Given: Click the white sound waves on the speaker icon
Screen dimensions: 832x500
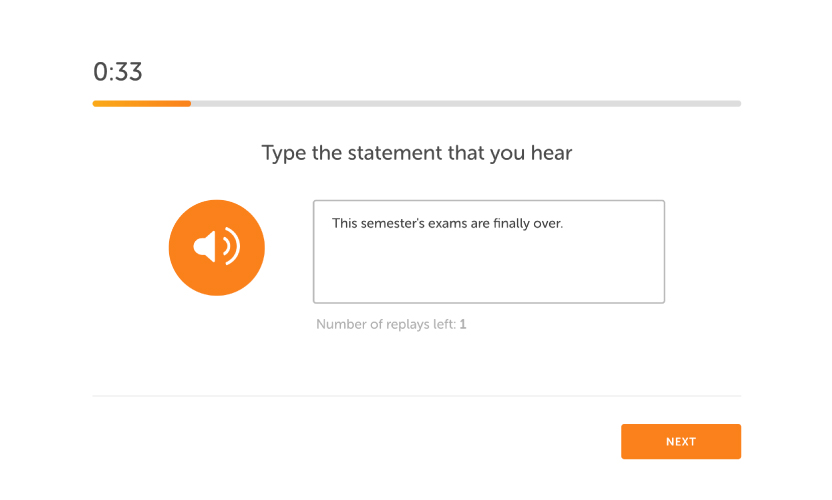Looking at the screenshot, I should (231, 246).
